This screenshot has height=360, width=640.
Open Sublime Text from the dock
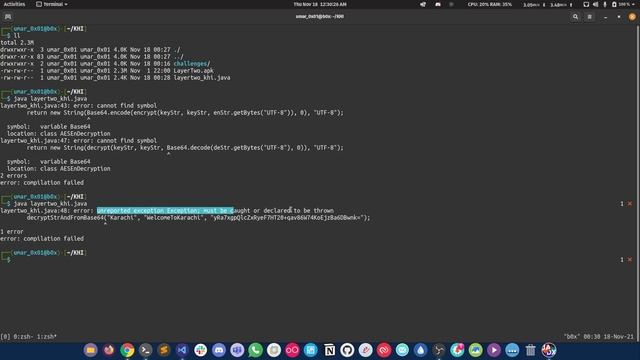pos(164,350)
